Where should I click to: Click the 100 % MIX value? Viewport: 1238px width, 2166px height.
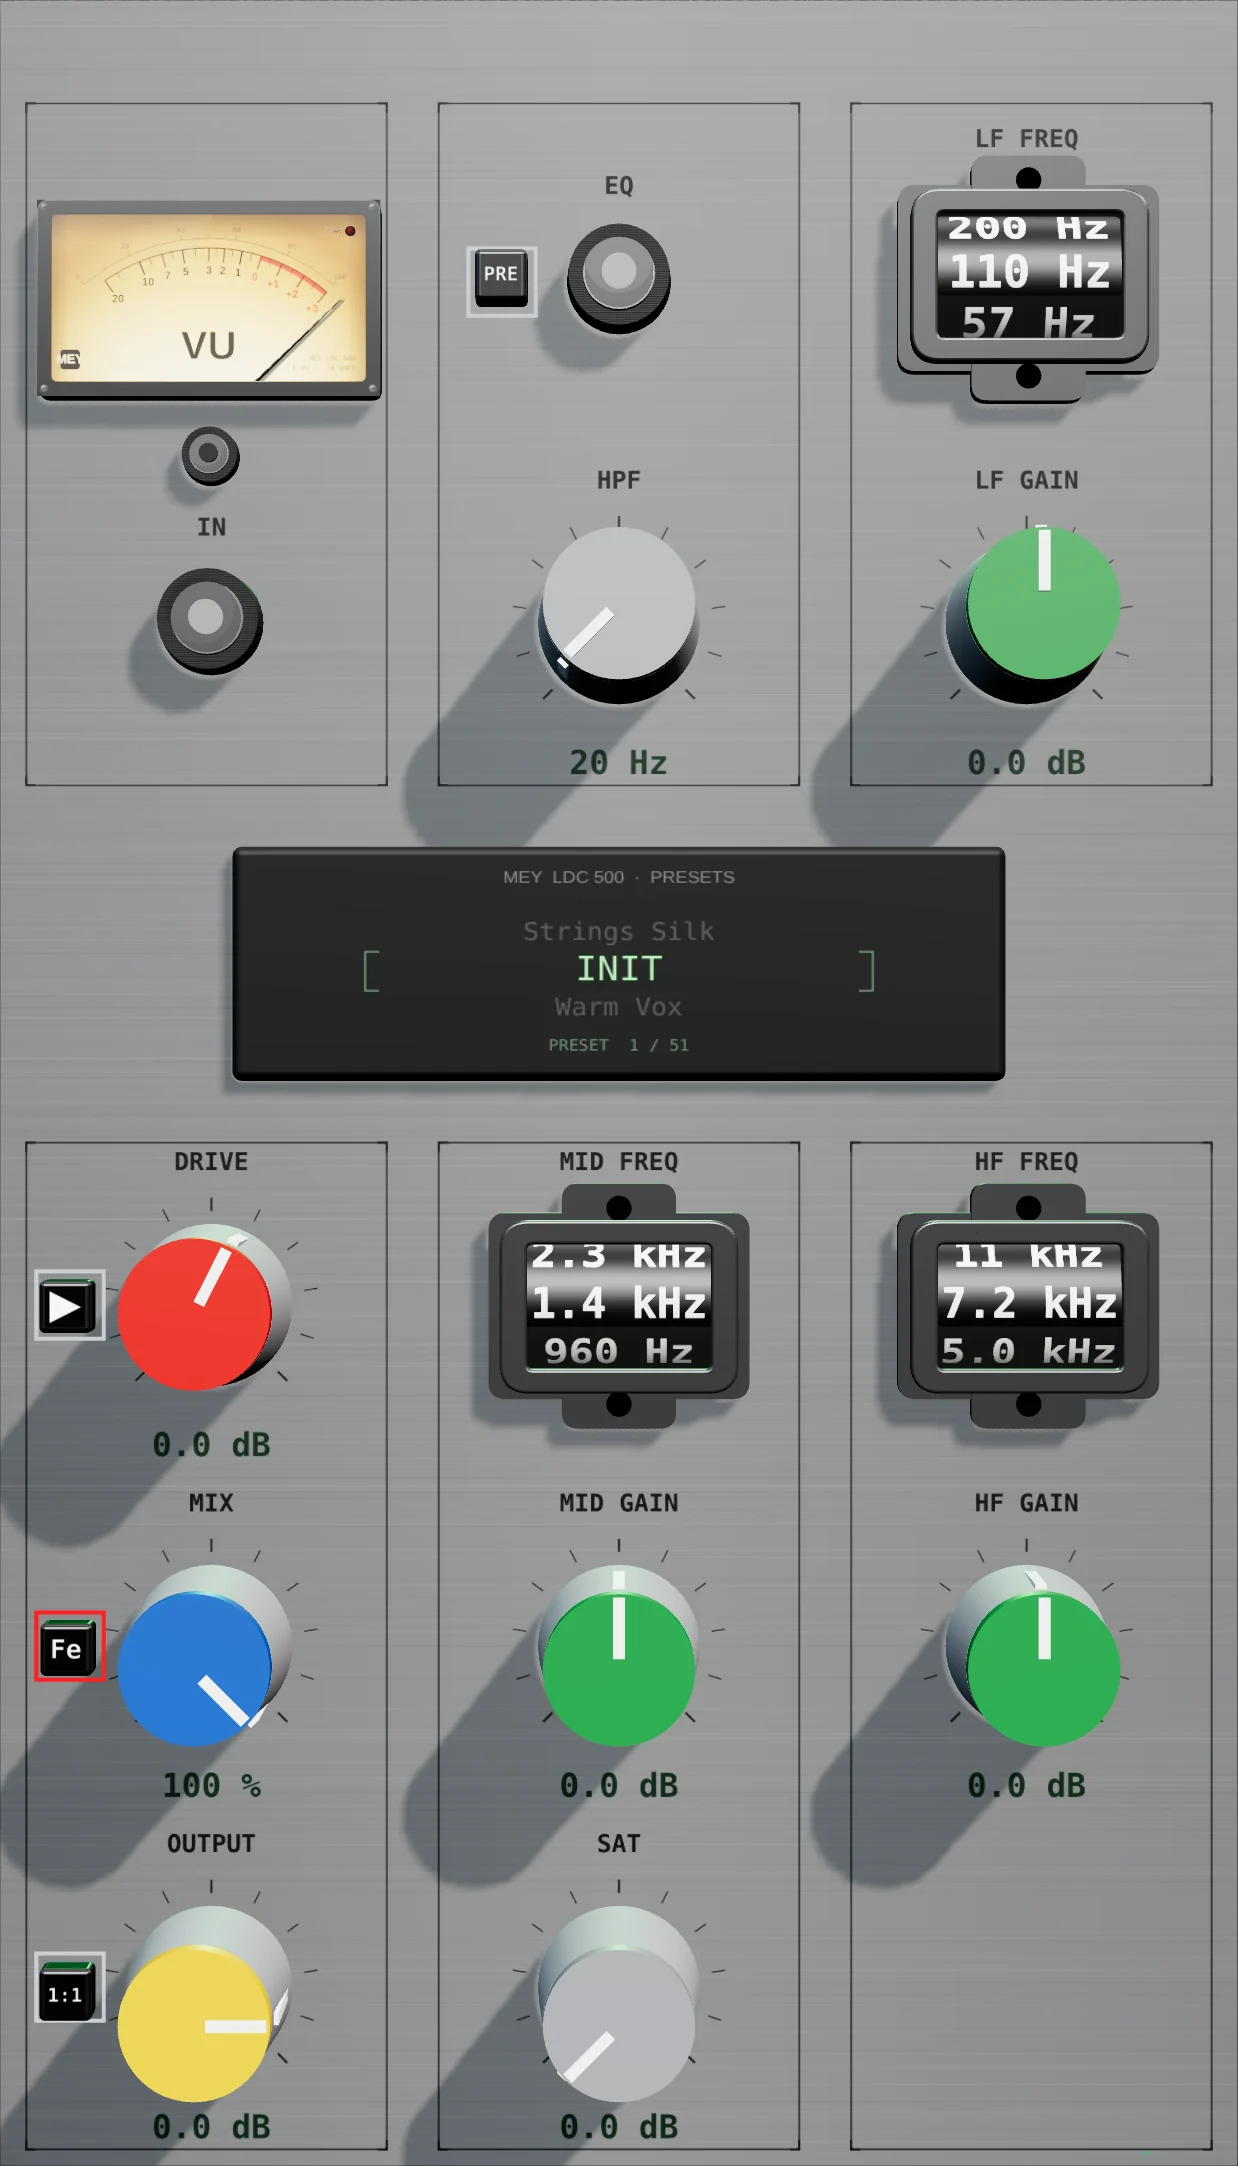211,1786
